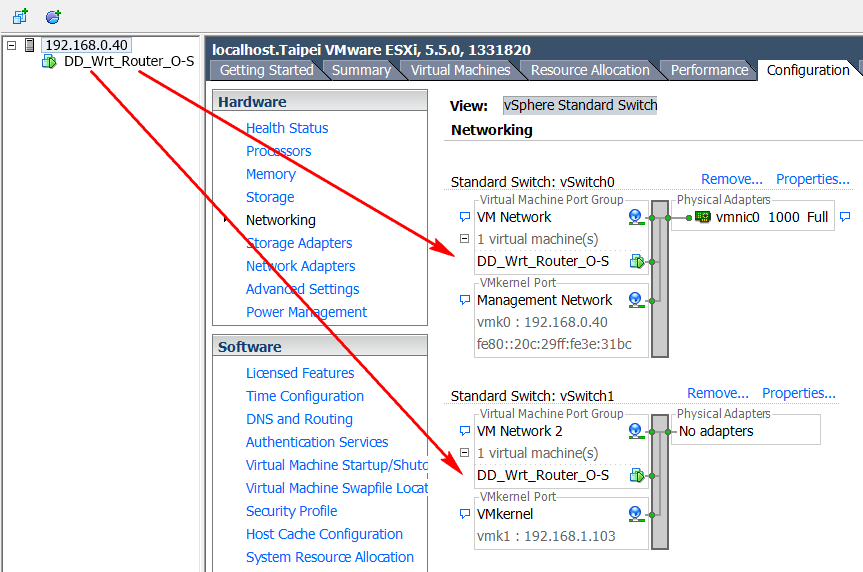Click the speech bubble icon right of vmnic0
863x572 pixels.
[845, 217]
